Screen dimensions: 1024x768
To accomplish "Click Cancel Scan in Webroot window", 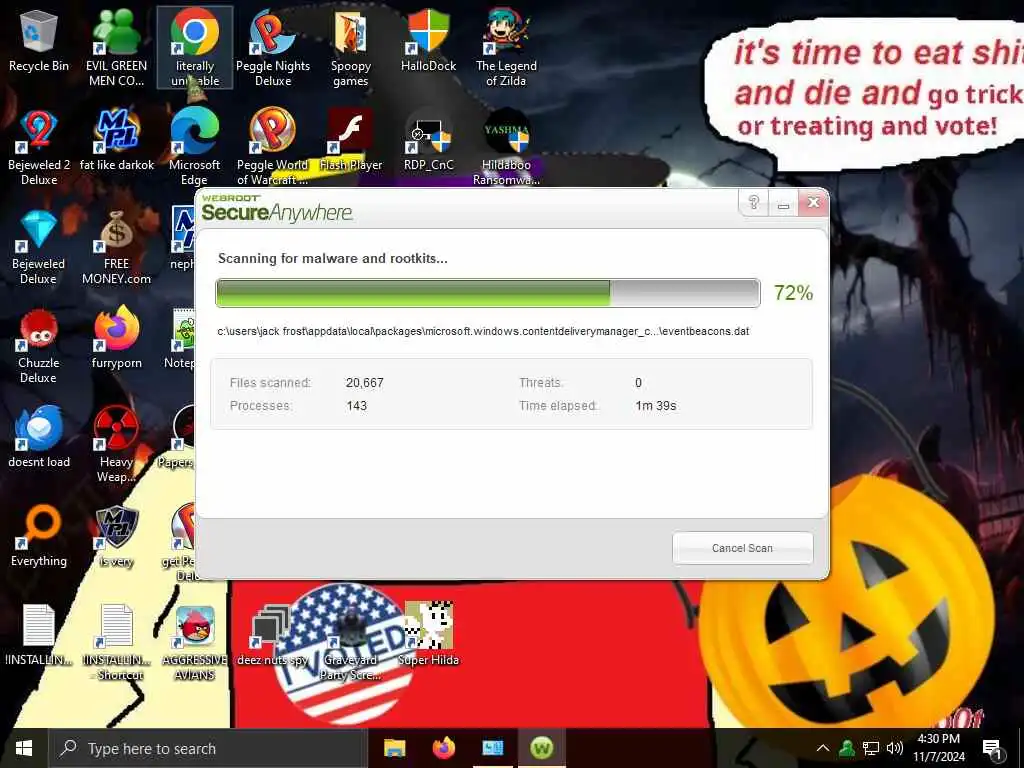I will click(x=743, y=548).
